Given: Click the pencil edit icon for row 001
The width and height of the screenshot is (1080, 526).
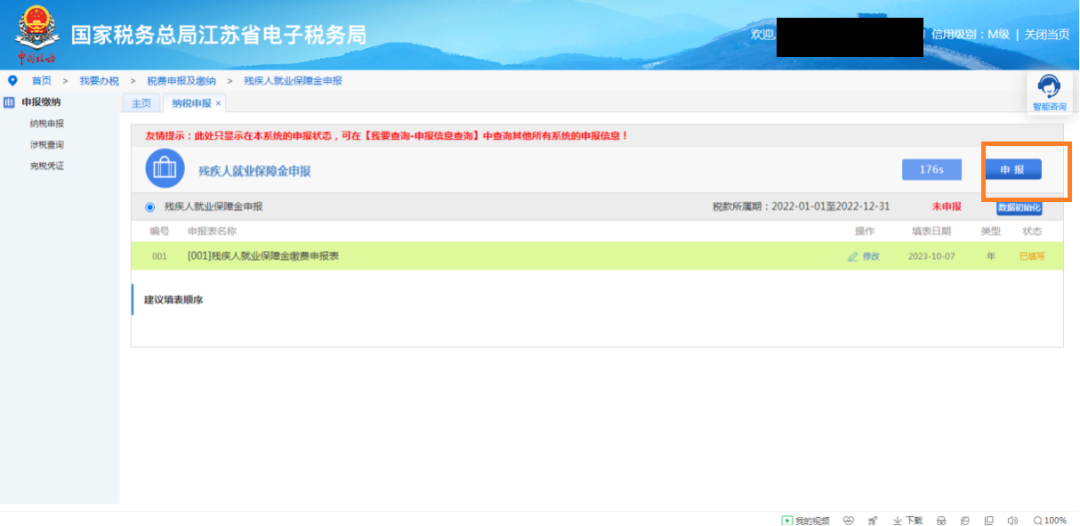Looking at the screenshot, I should [x=853, y=257].
